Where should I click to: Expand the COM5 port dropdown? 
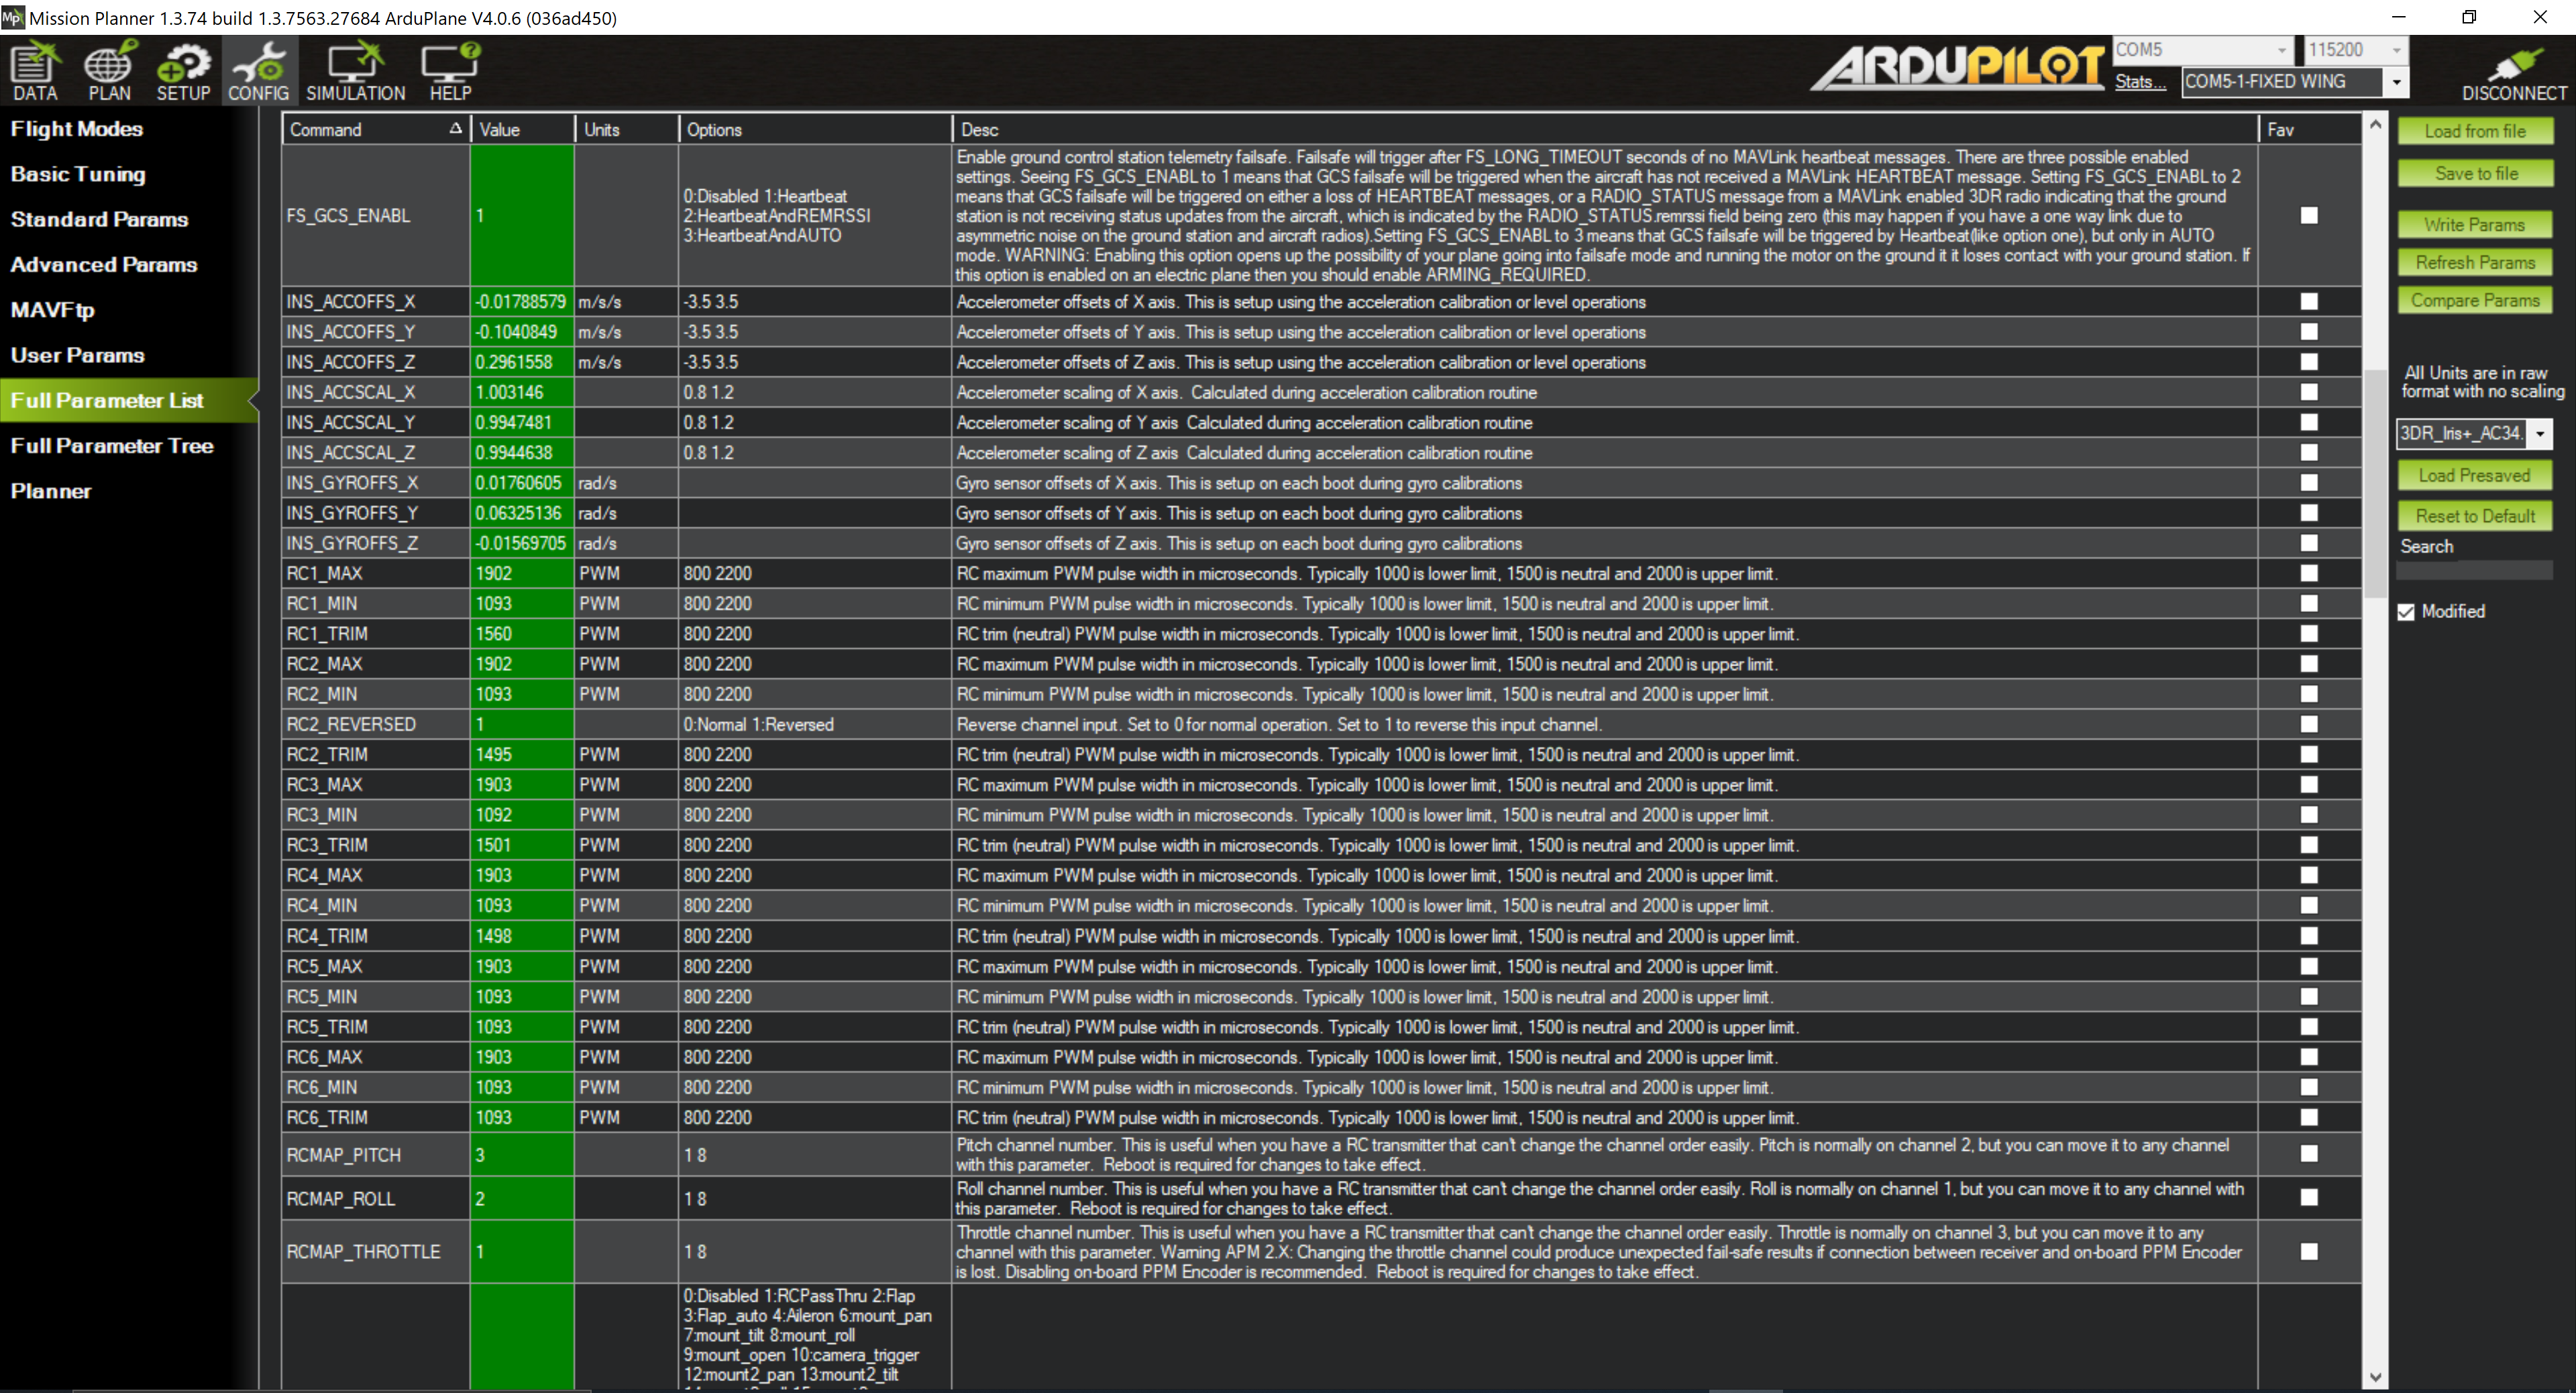tap(2281, 50)
